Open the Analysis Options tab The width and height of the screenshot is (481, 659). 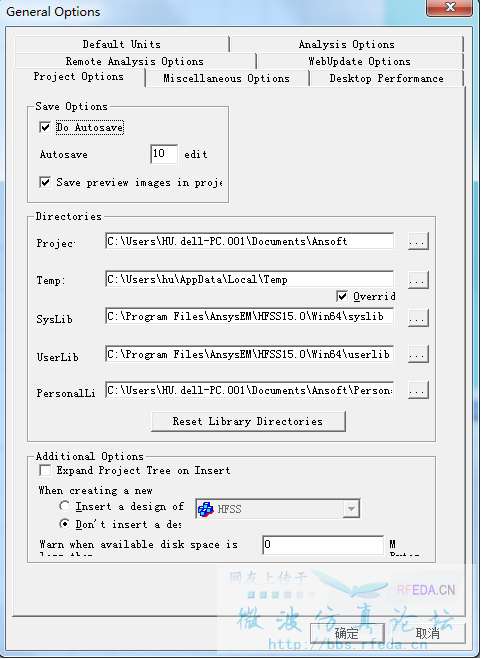(x=347, y=44)
